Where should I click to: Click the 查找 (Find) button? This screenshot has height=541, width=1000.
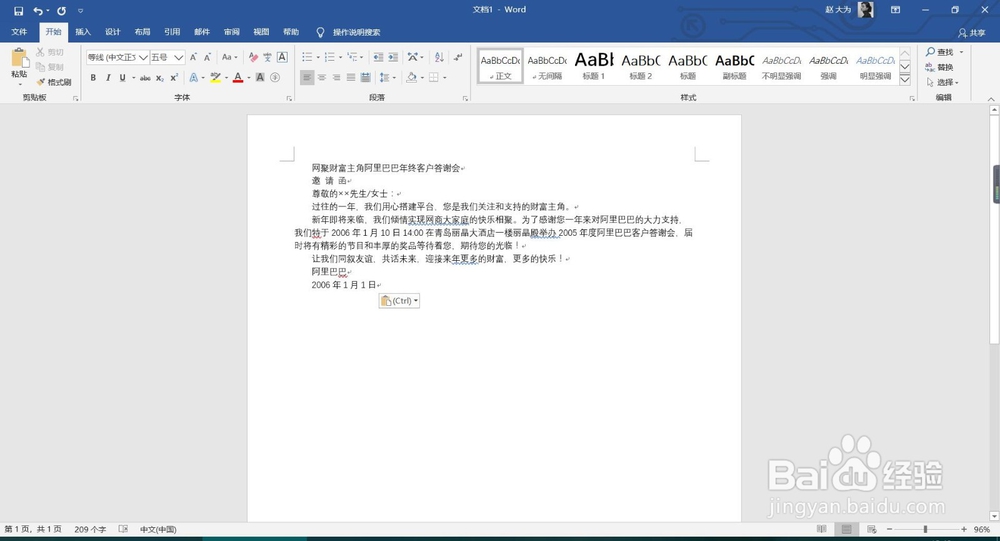(x=945, y=52)
